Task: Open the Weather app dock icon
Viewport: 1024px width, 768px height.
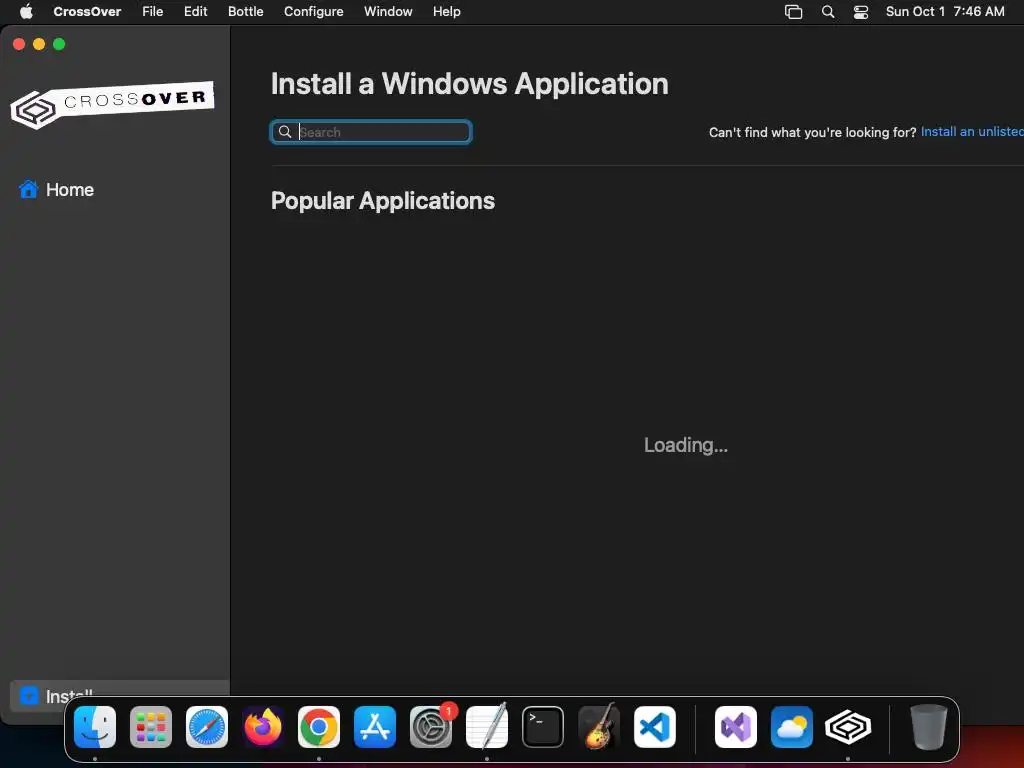Action: (792, 727)
